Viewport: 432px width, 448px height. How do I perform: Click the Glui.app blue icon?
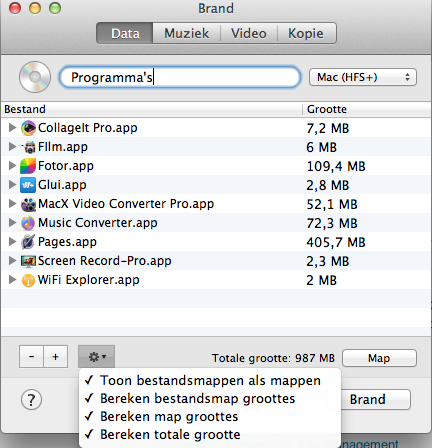pos(28,185)
